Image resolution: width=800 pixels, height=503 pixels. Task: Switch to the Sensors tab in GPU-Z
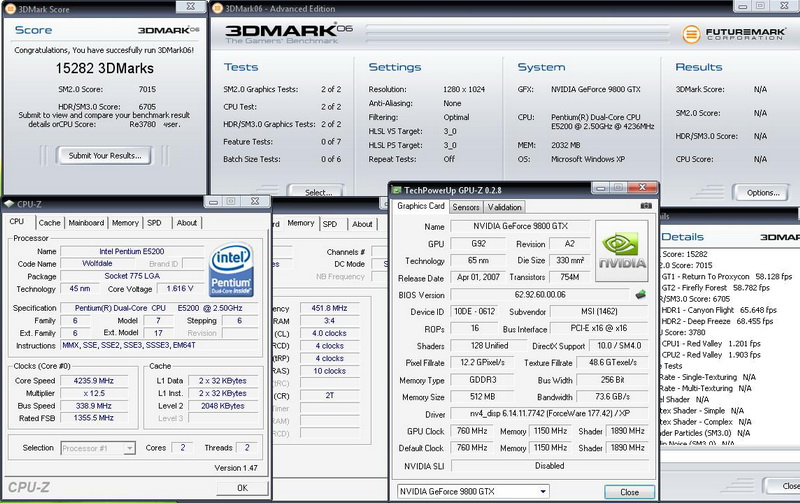466,207
